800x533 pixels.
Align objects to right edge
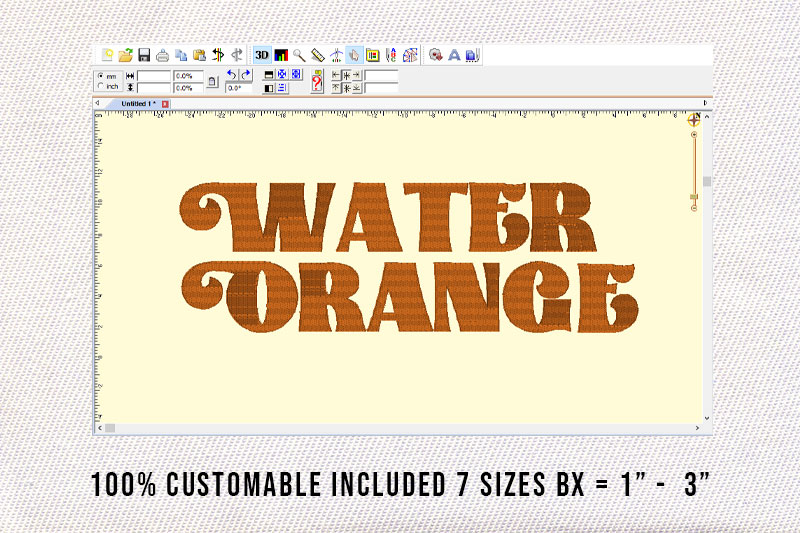(x=357, y=75)
